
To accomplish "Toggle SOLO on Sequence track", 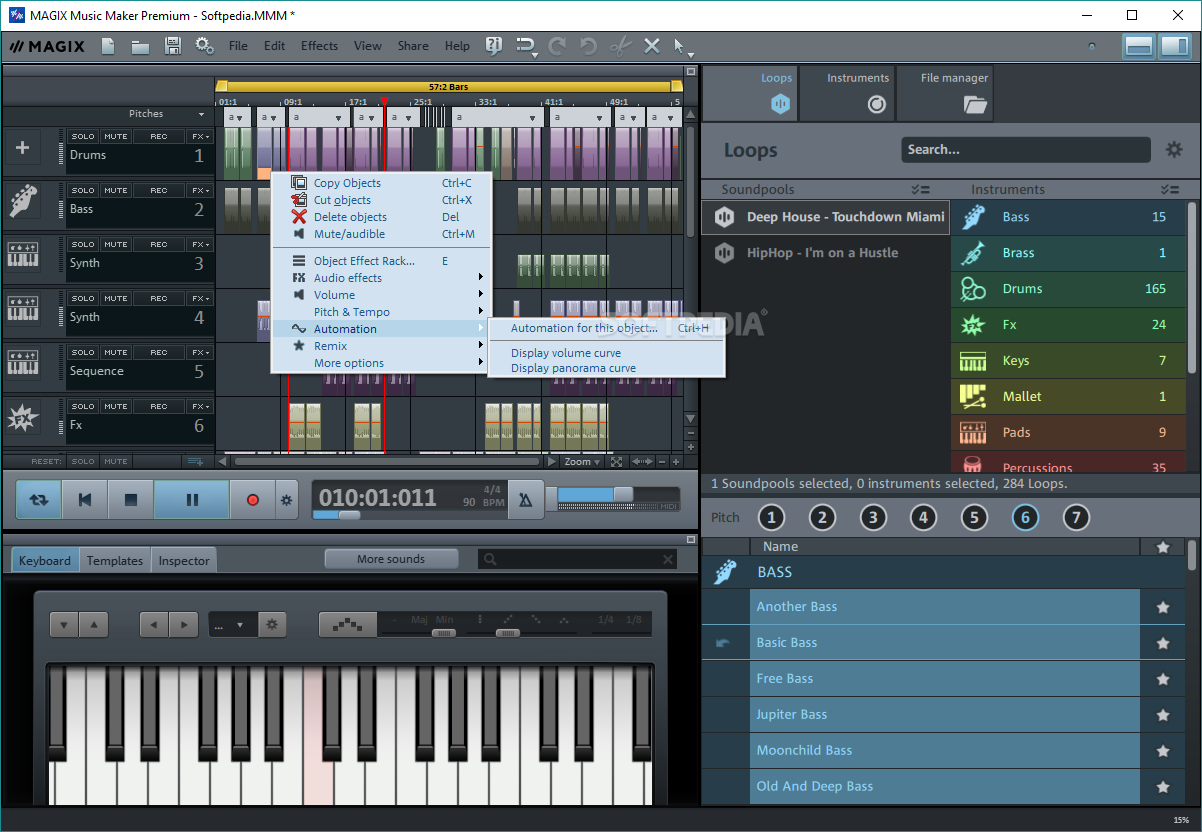I will coord(83,352).
